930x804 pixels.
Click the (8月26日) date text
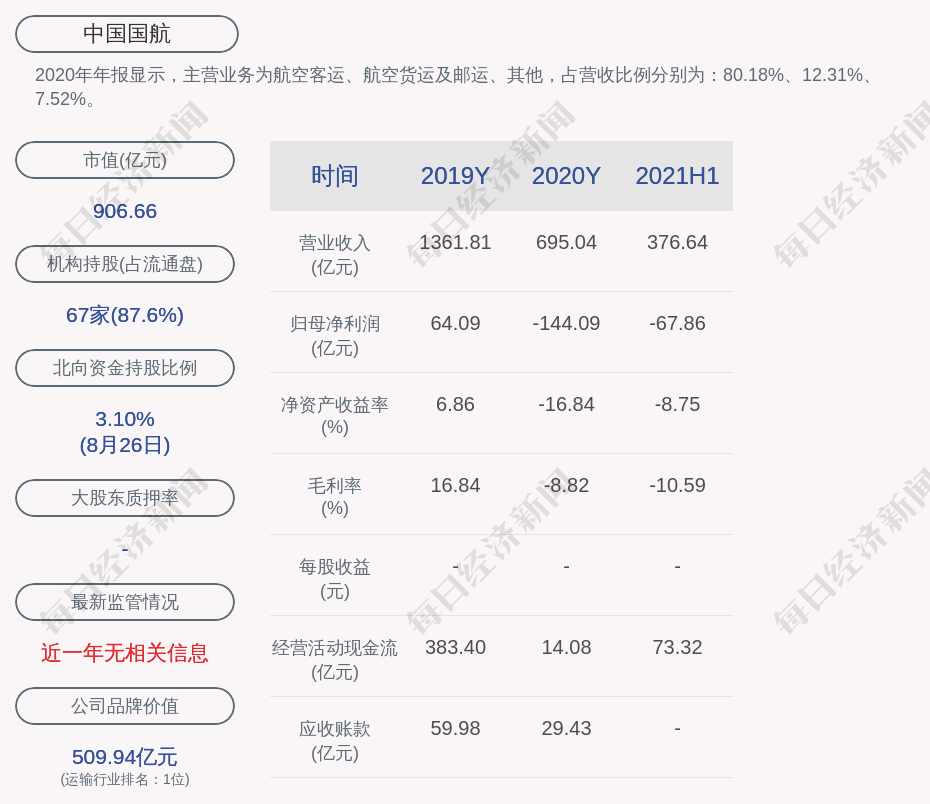[125, 445]
